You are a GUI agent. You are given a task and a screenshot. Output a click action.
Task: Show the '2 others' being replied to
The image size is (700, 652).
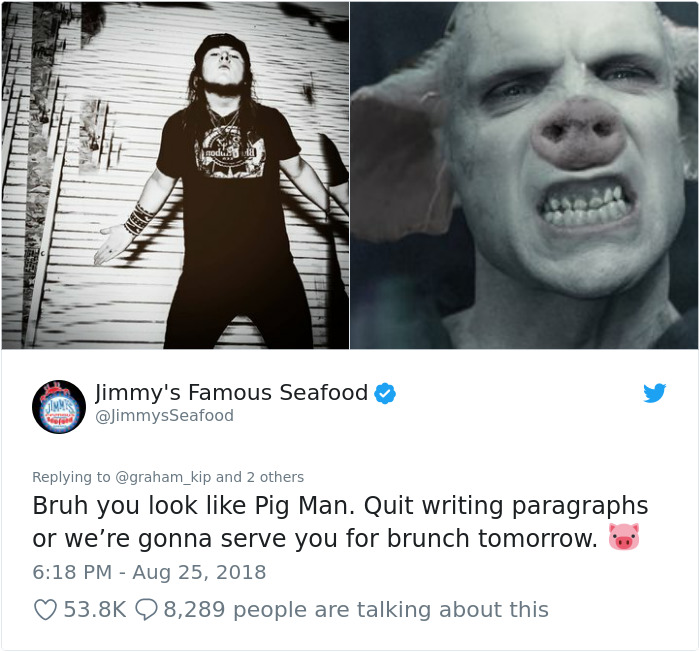(275, 477)
